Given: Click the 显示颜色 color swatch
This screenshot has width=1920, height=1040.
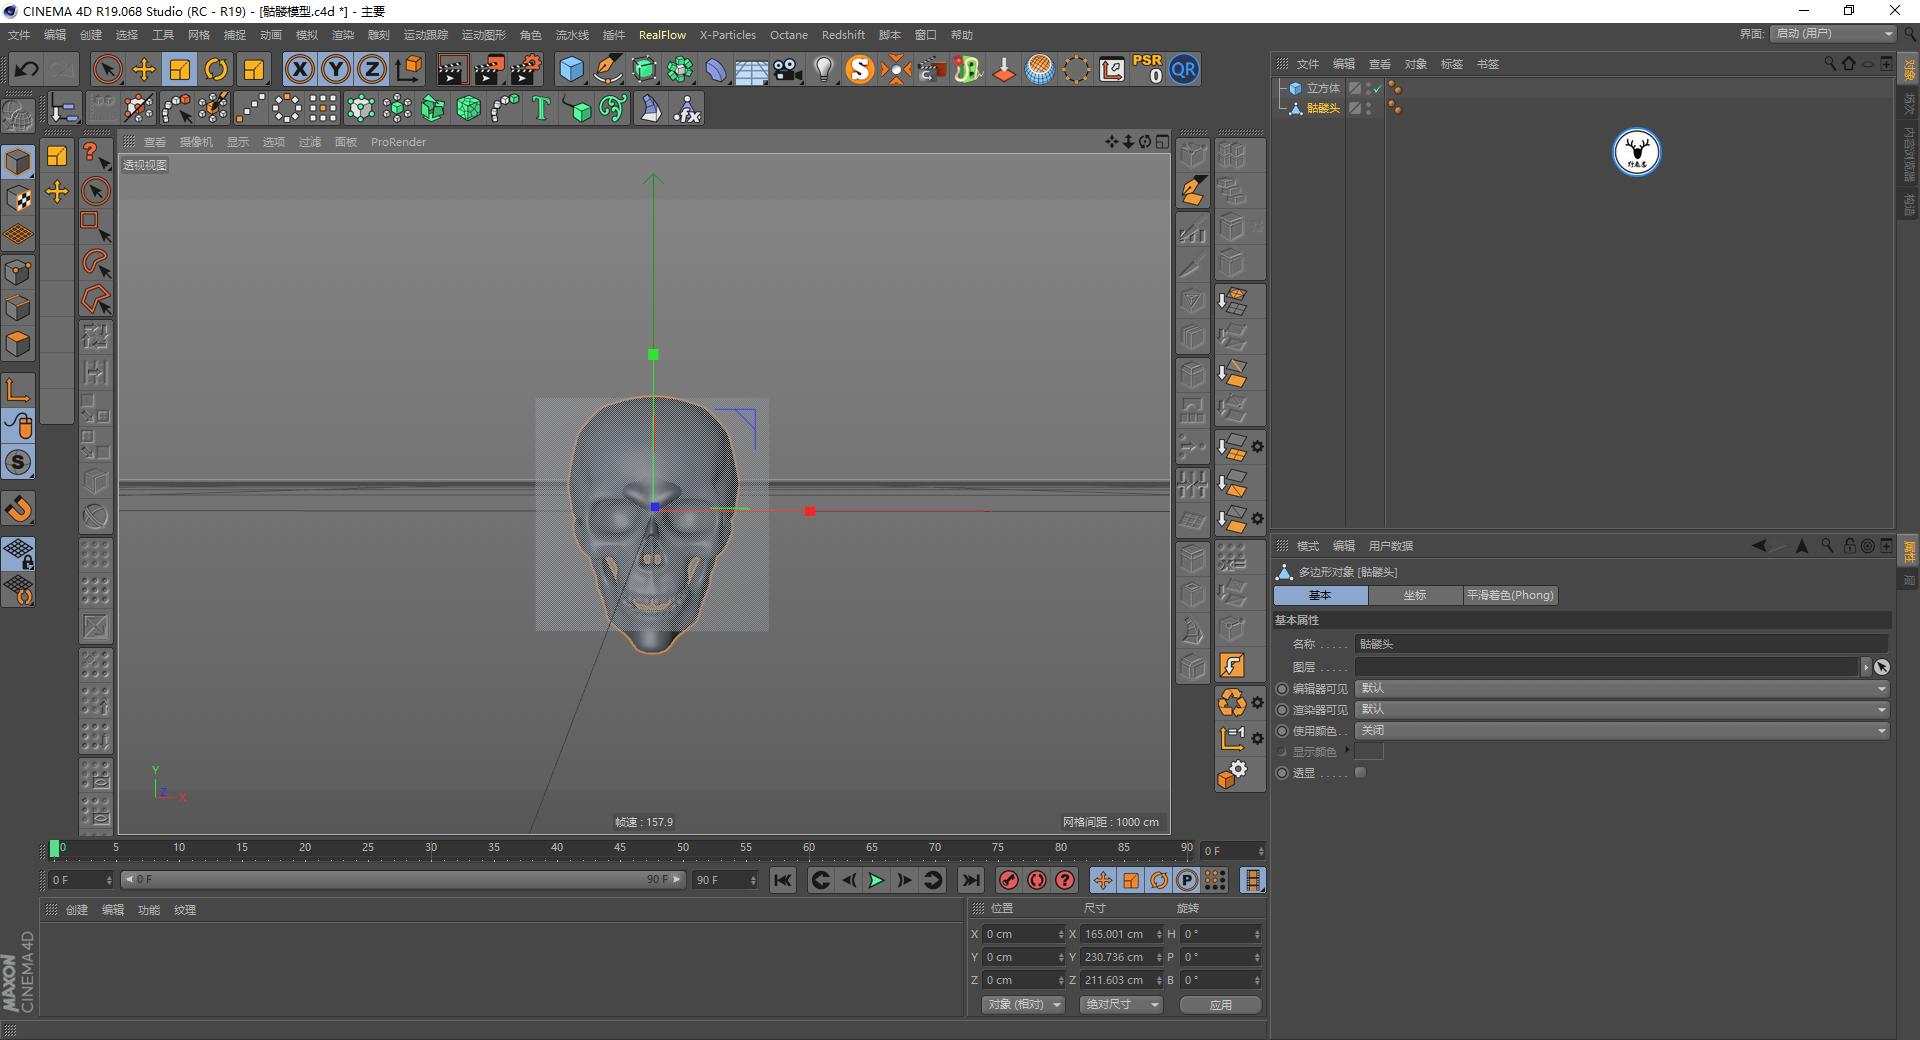Looking at the screenshot, I should point(1371,751).
